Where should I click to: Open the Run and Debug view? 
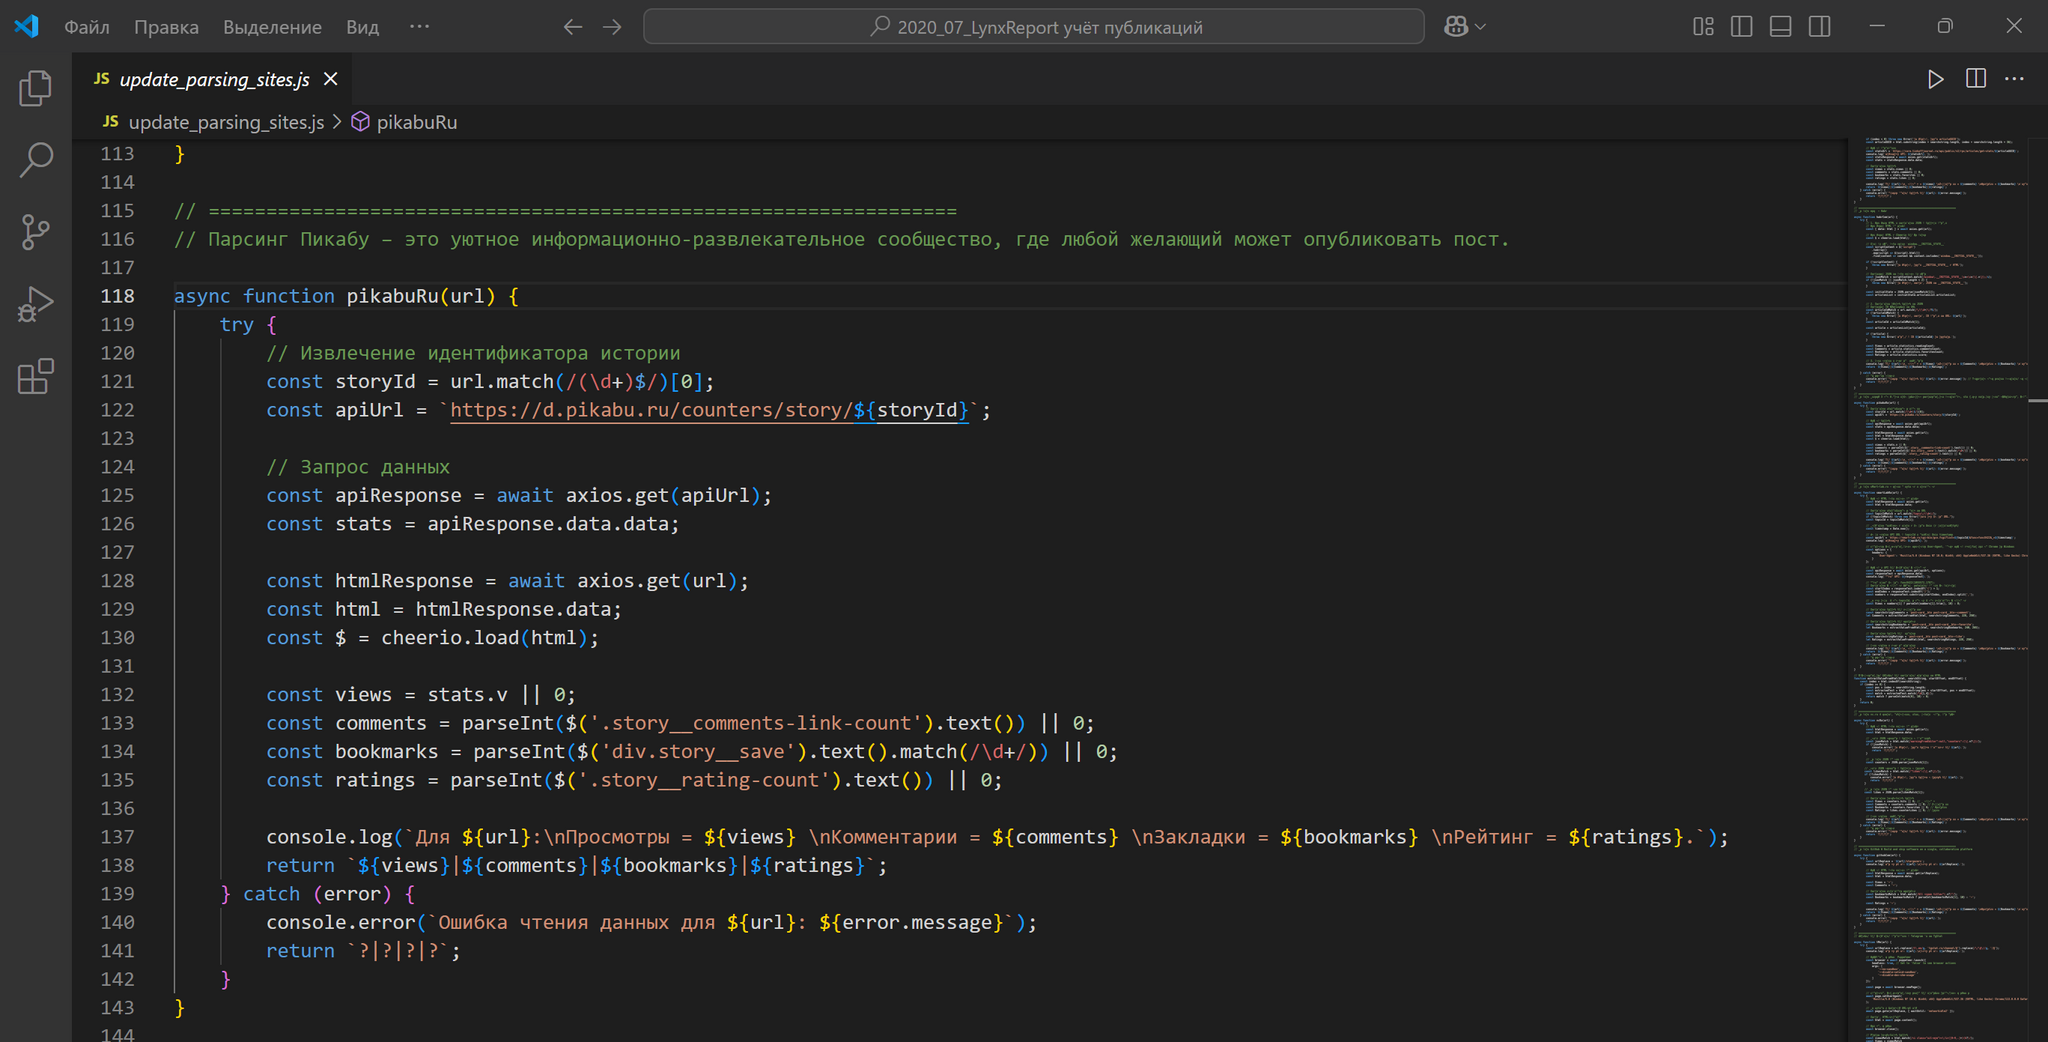point(36,304)
